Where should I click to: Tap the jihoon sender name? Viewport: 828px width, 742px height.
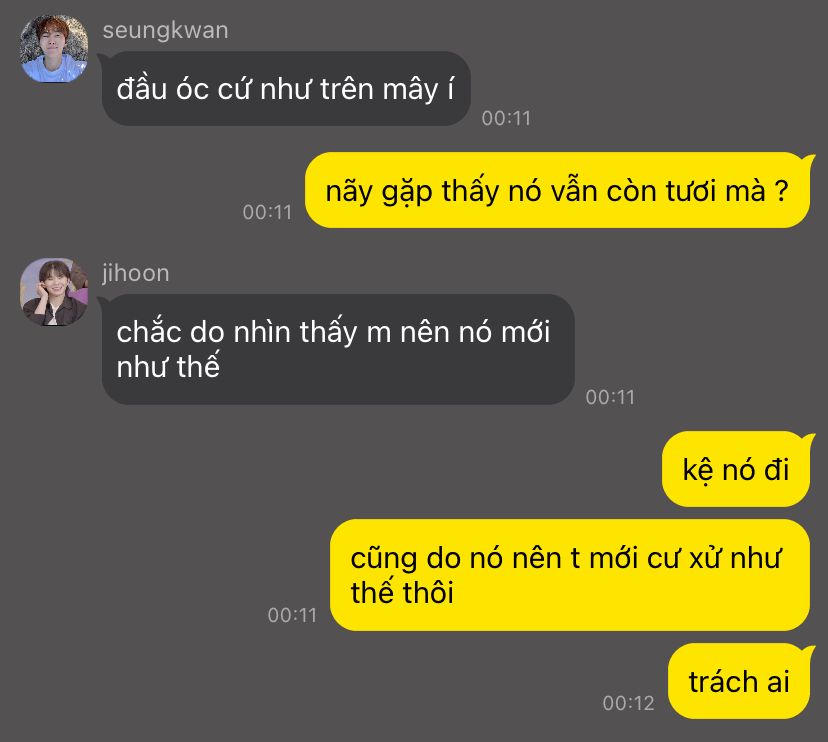pos(136,274)
